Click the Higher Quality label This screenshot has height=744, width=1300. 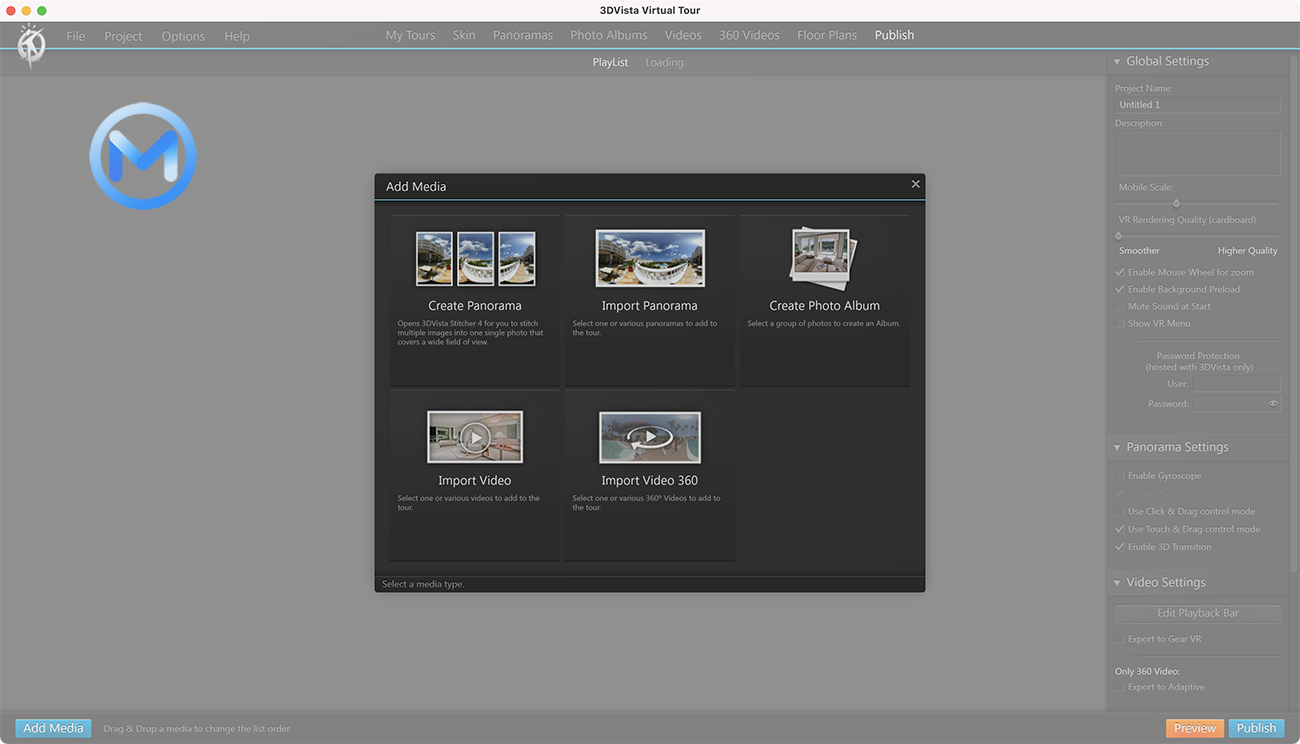click(1247, 251)
